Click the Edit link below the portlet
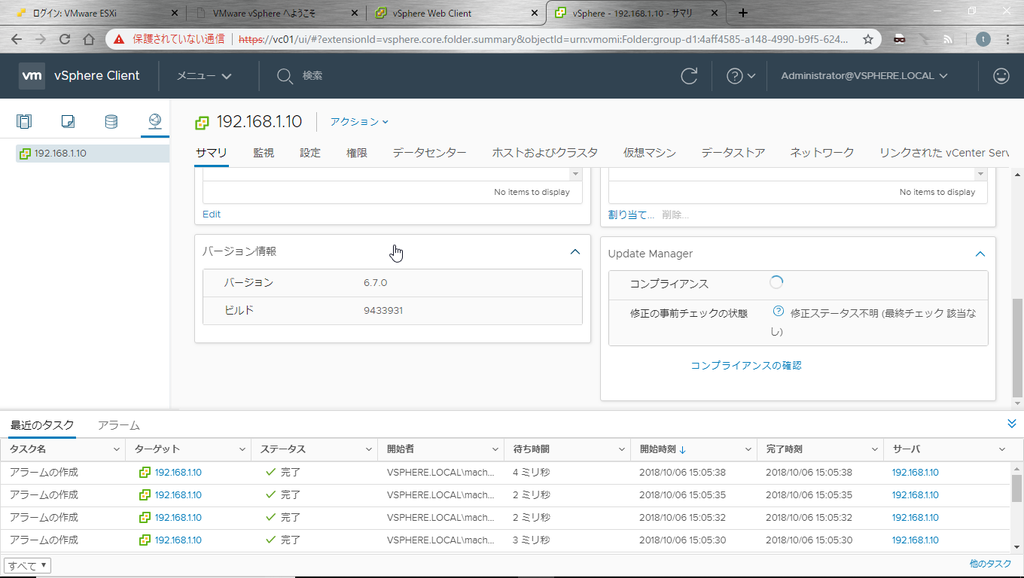The width and height of the screenshot is (1024, 578). coord(211,214)
